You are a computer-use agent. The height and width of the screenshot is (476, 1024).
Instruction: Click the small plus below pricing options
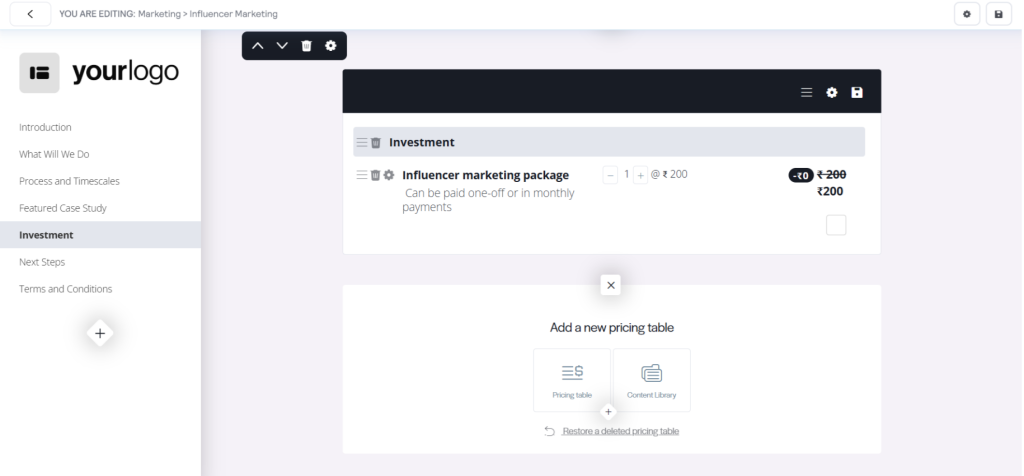(x=608, y=412)
